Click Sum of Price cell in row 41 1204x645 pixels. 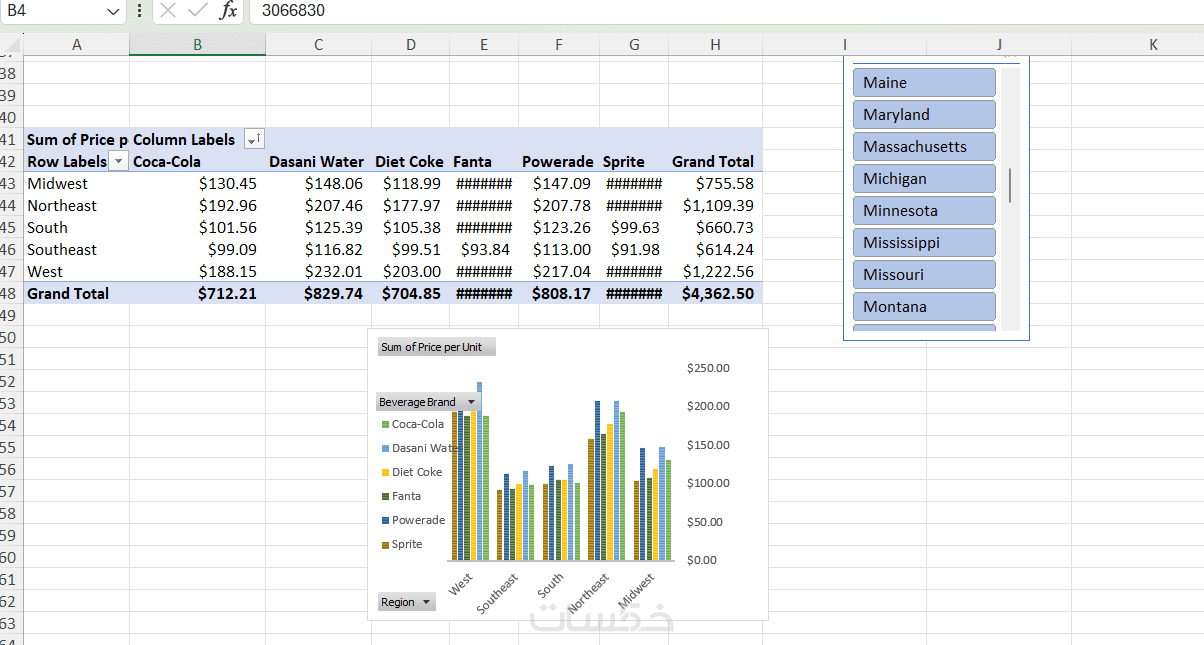pos(77,139)
